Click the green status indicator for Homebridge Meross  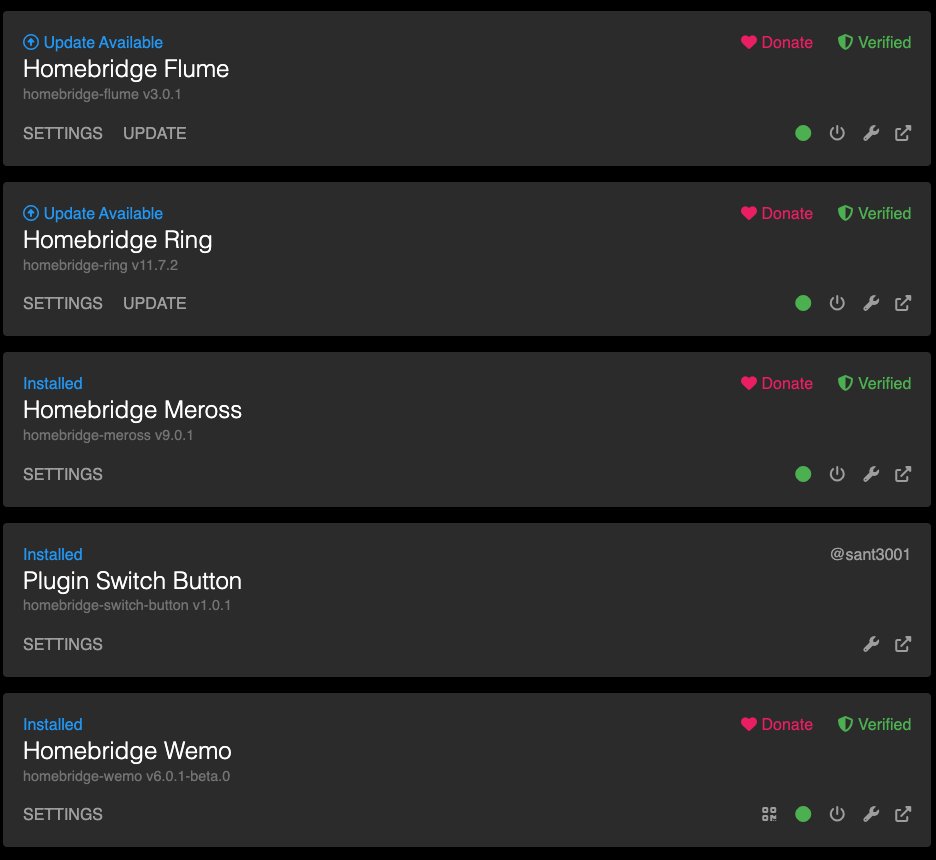click(x=803, y=474)
